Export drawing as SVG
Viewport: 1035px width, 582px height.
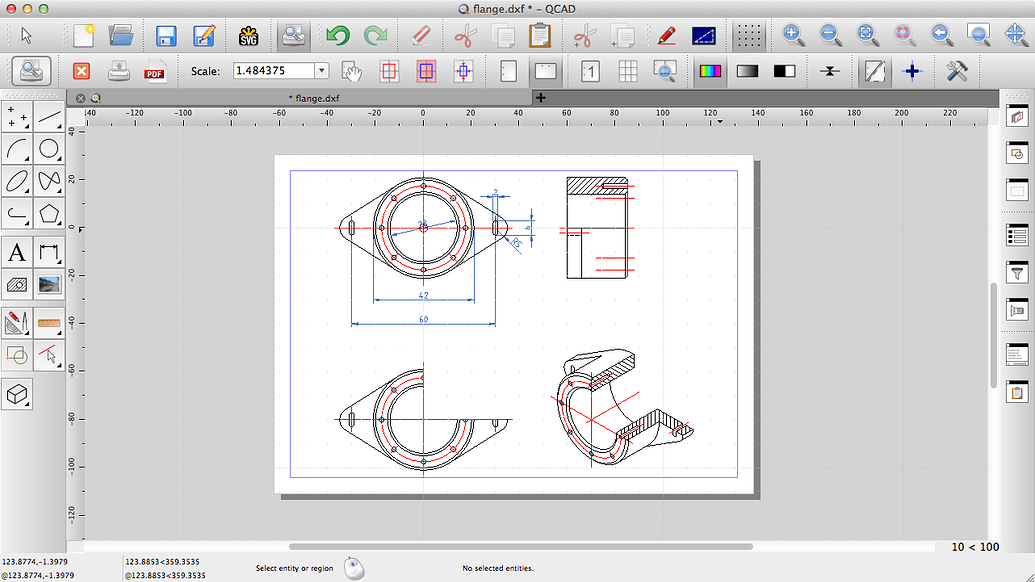tap(248, 35)
